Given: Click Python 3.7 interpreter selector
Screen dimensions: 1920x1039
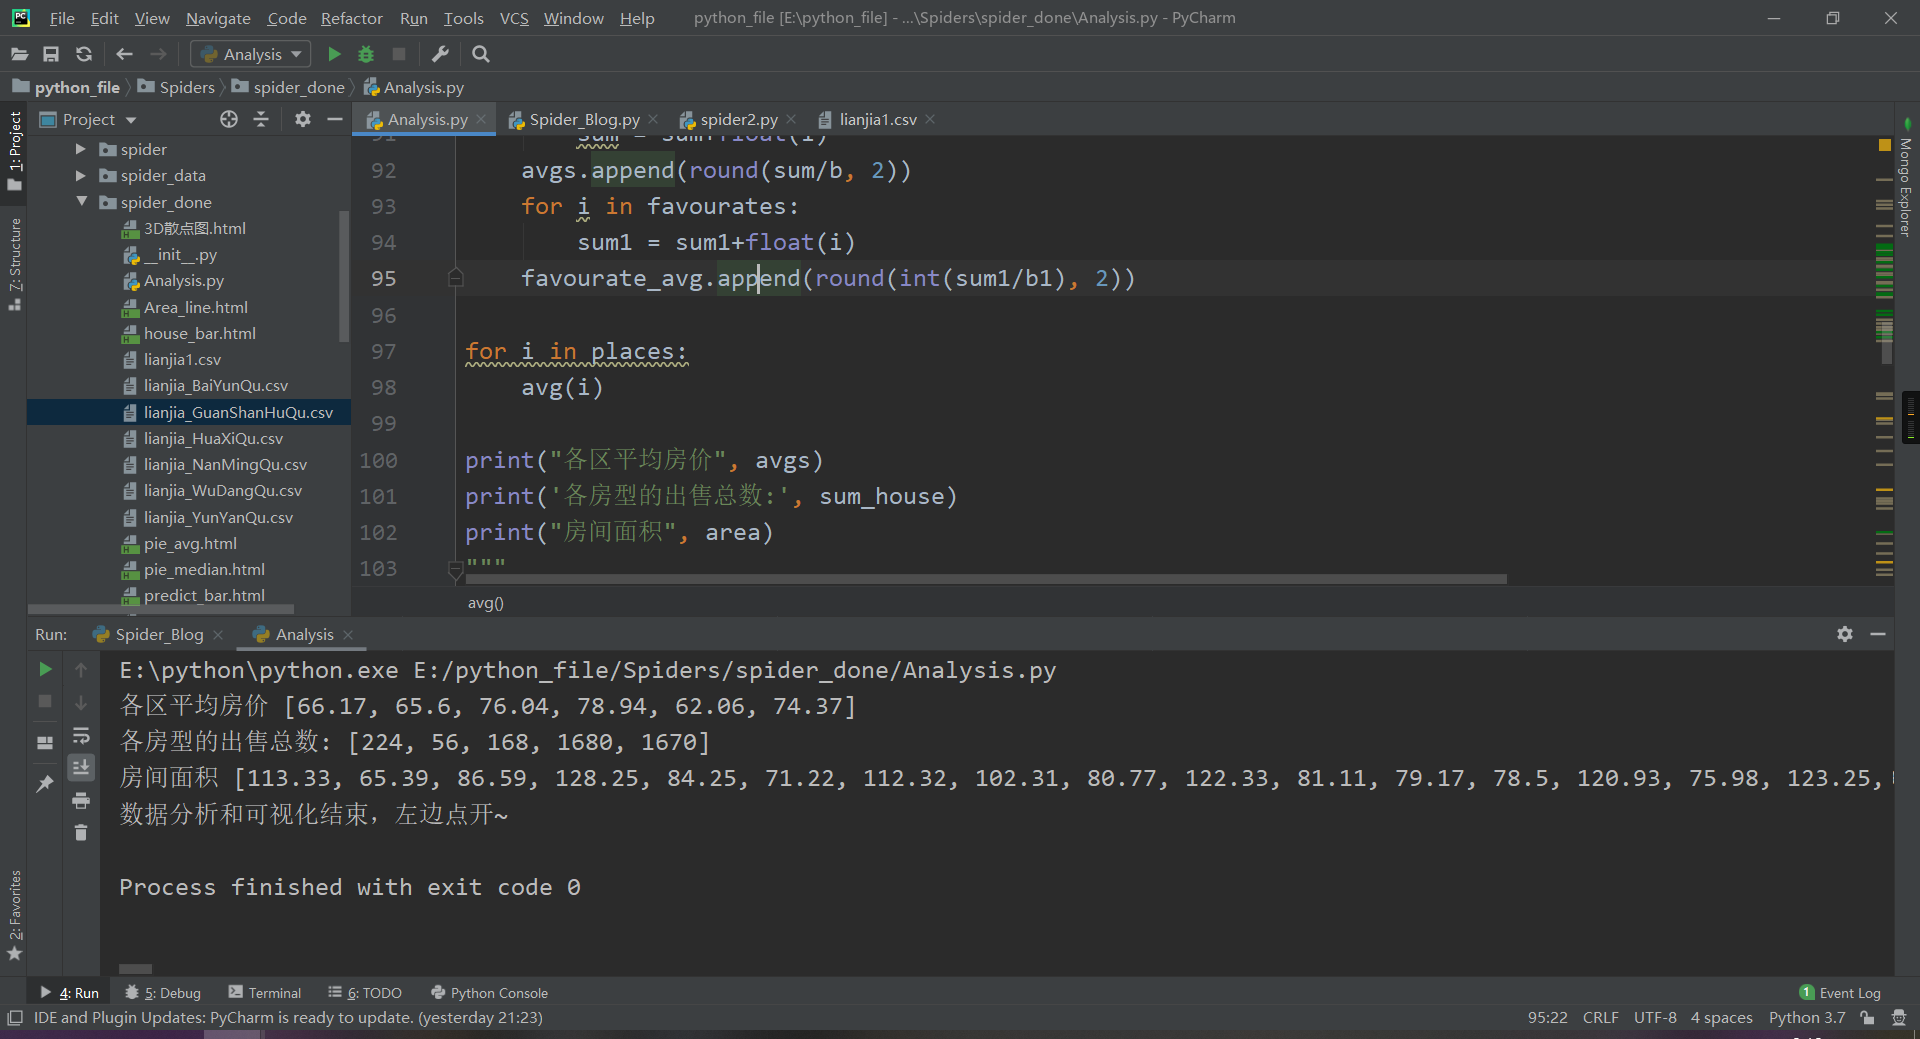Looking at the screenshot, I should pyautogui.click(x=1807, y=1017).
